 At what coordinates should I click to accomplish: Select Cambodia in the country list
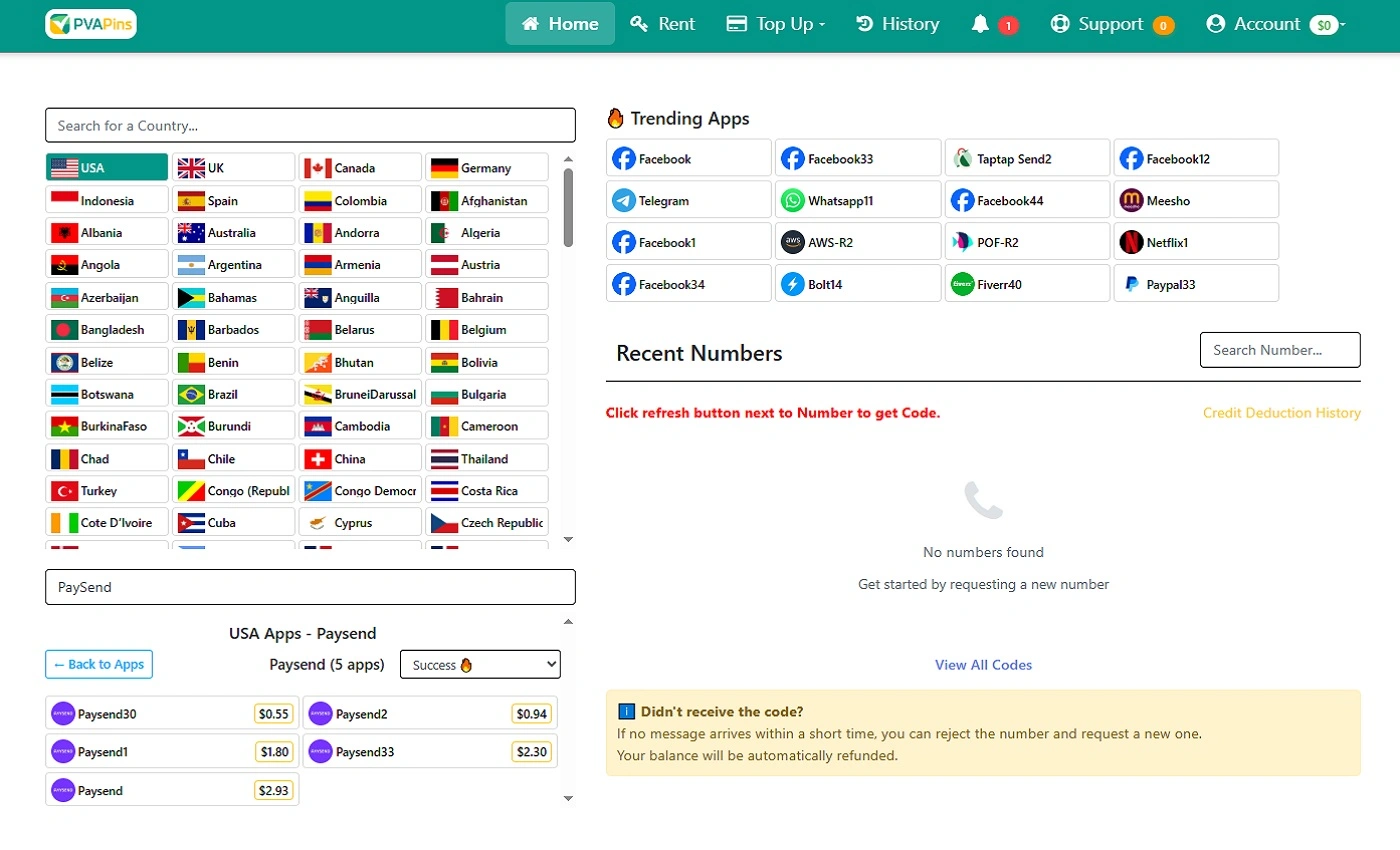[x=360, y=425]
